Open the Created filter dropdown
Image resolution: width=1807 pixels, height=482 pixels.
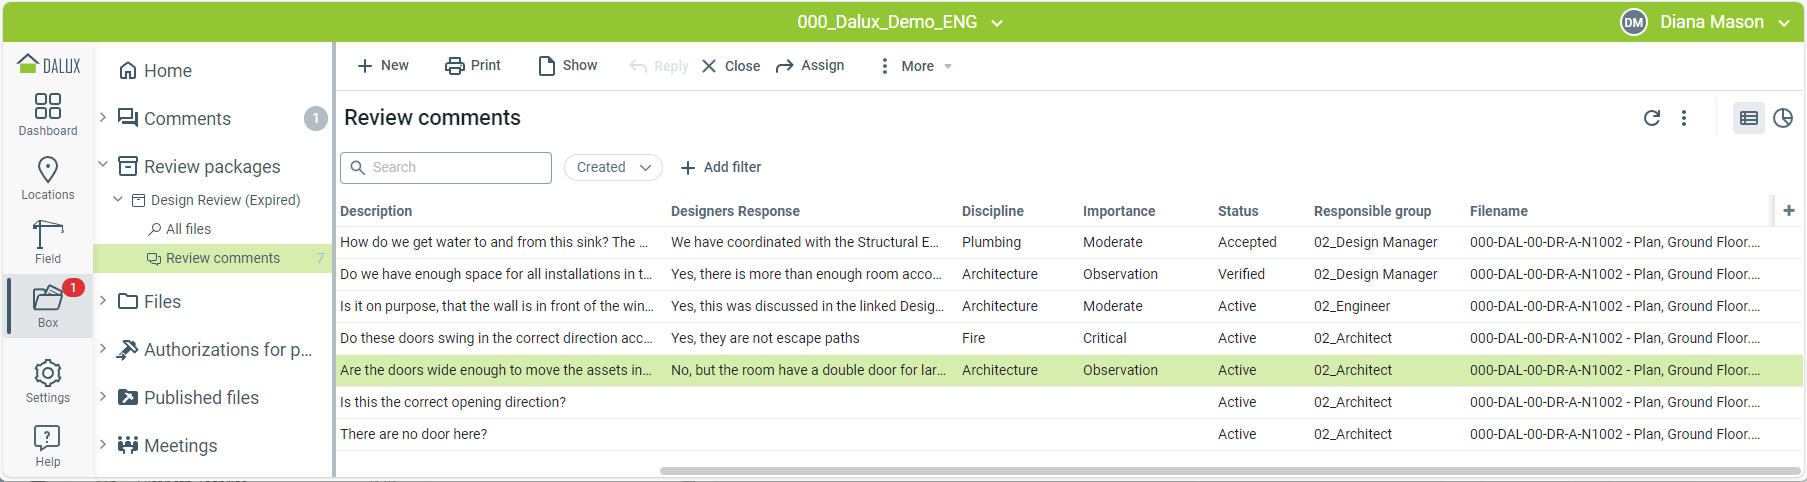614,167
